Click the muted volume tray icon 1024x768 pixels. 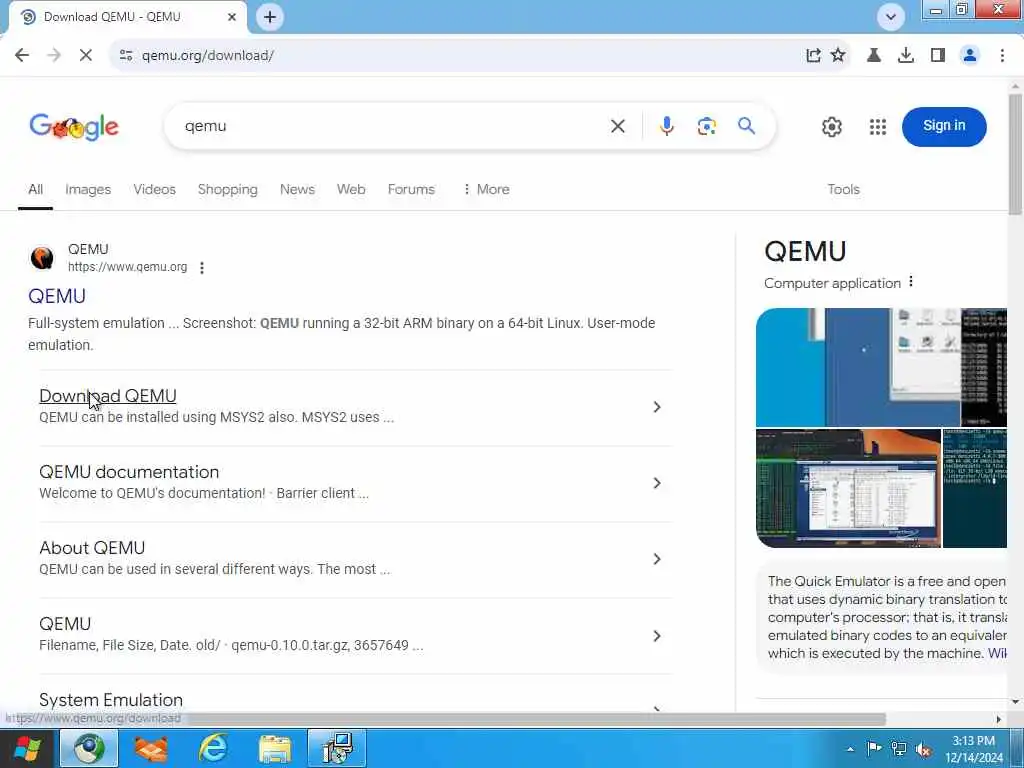coord(923,749)
